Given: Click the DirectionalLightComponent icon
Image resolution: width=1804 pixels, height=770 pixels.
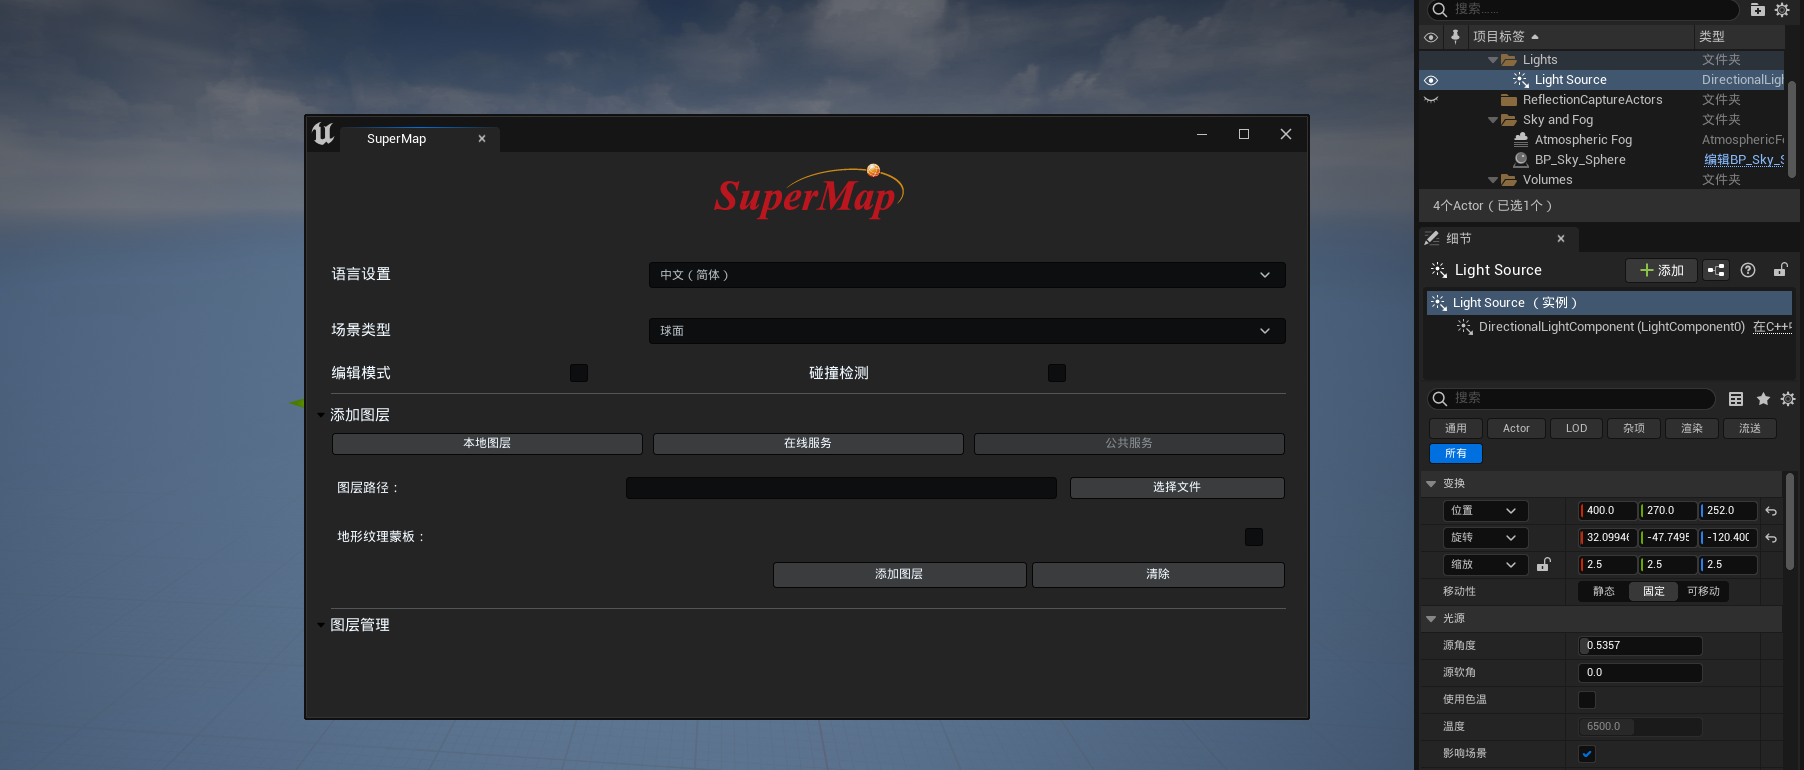Looking at the screenshot, I should (1465, 327).
